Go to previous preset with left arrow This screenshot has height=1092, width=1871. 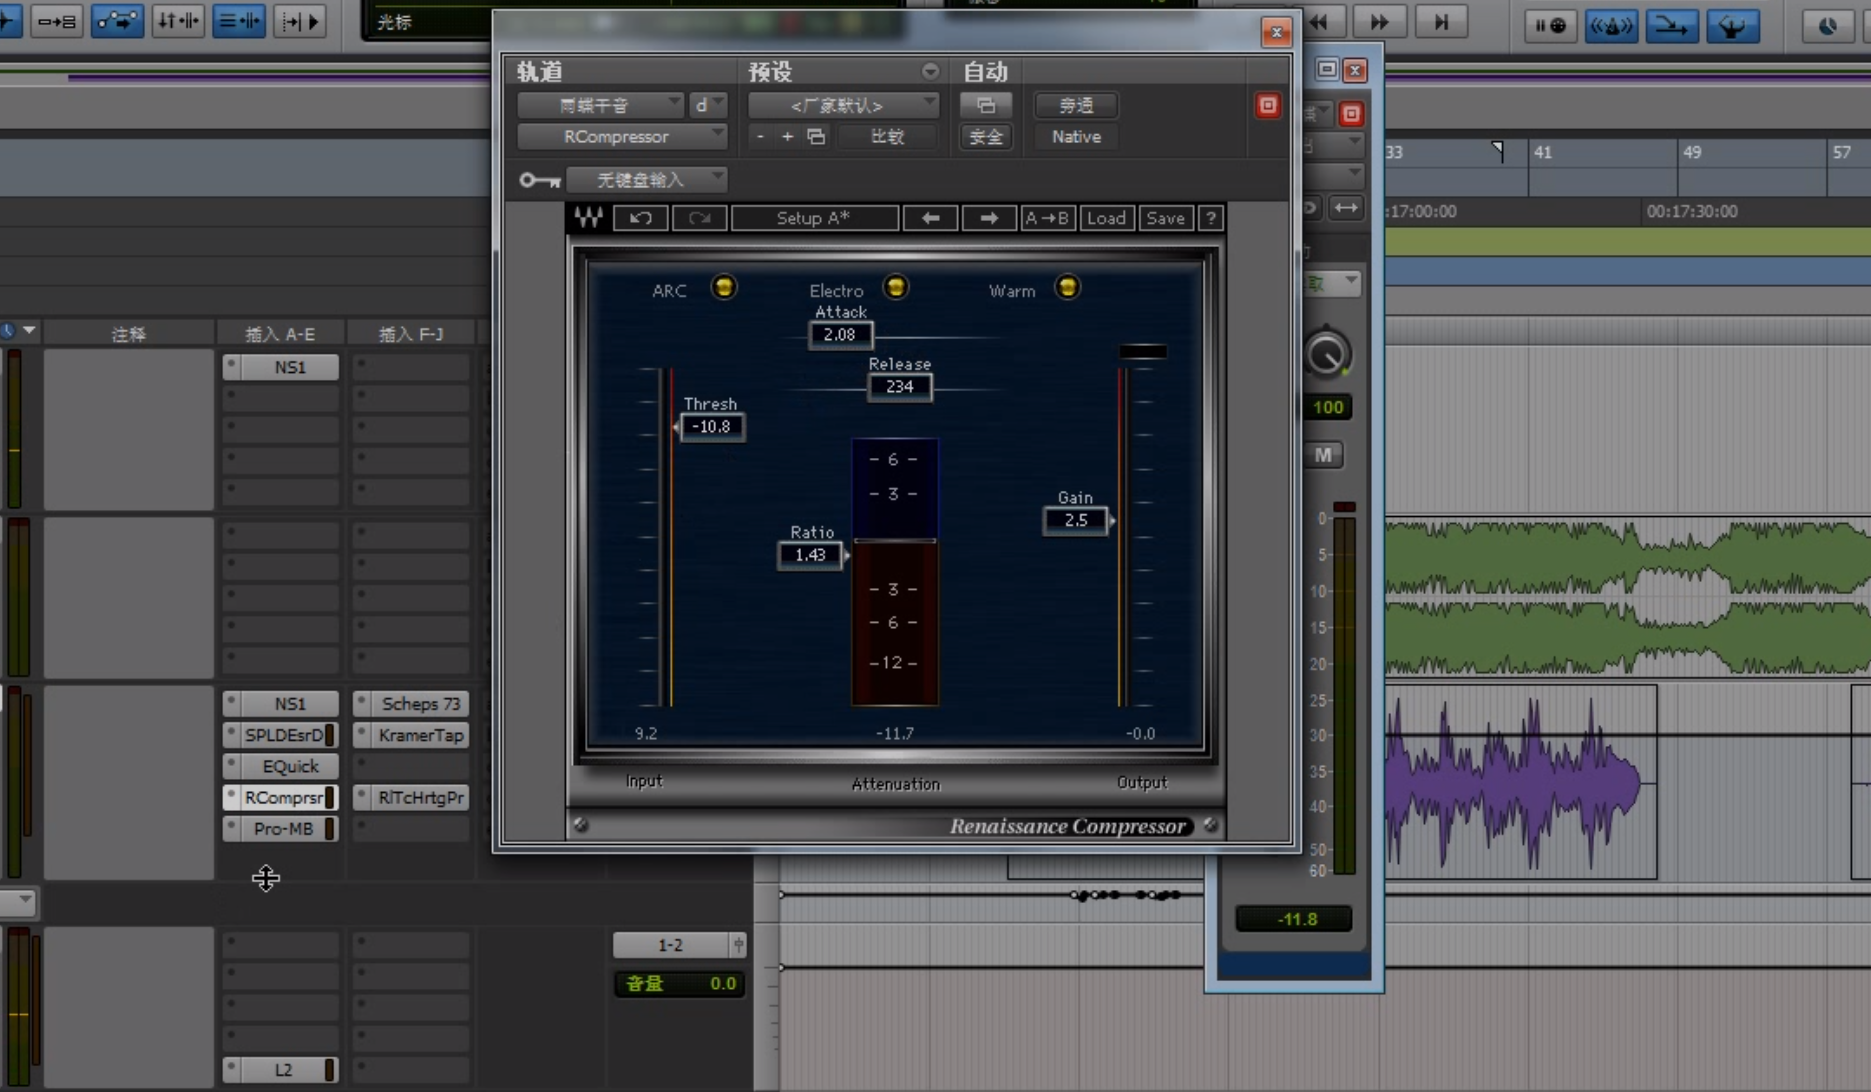930,218
